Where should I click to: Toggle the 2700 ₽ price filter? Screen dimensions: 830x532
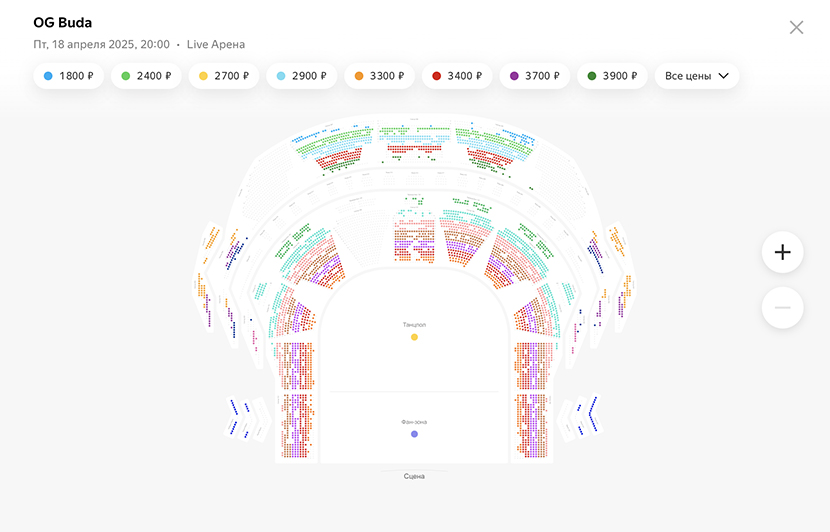click(x=224, y=76)
